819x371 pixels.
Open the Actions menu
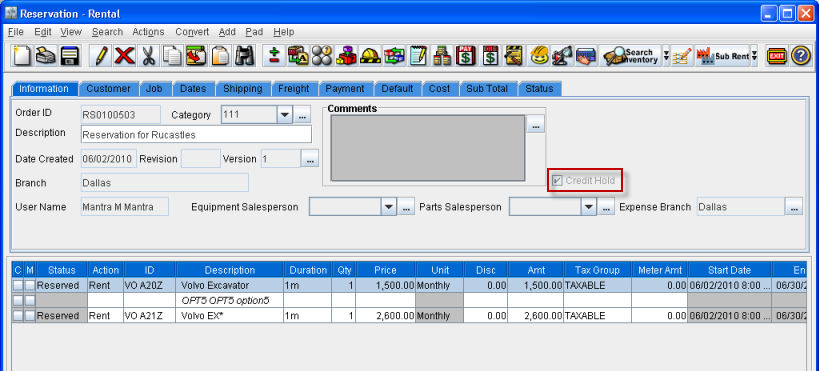click(x=148, y=32)
